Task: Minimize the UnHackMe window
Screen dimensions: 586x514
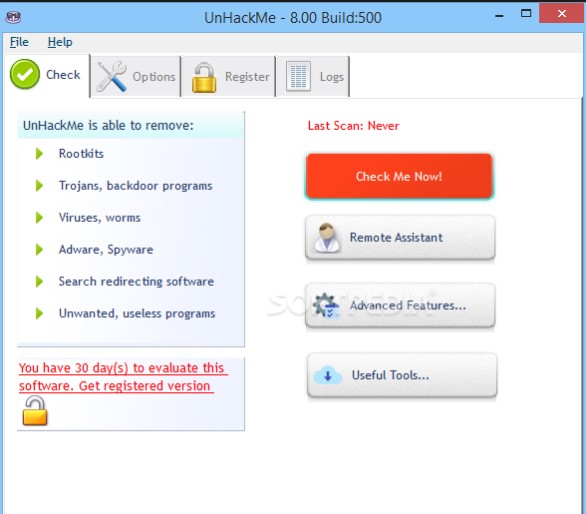Action: pyautogui.click(x=499, y=16)
